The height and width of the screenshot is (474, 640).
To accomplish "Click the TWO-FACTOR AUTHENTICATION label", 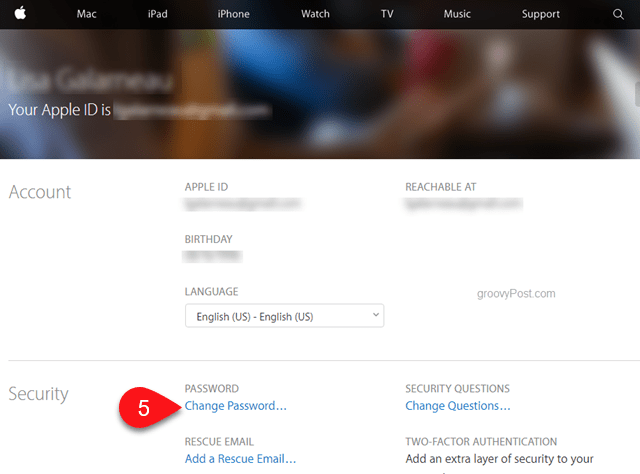I will [481, 442].
